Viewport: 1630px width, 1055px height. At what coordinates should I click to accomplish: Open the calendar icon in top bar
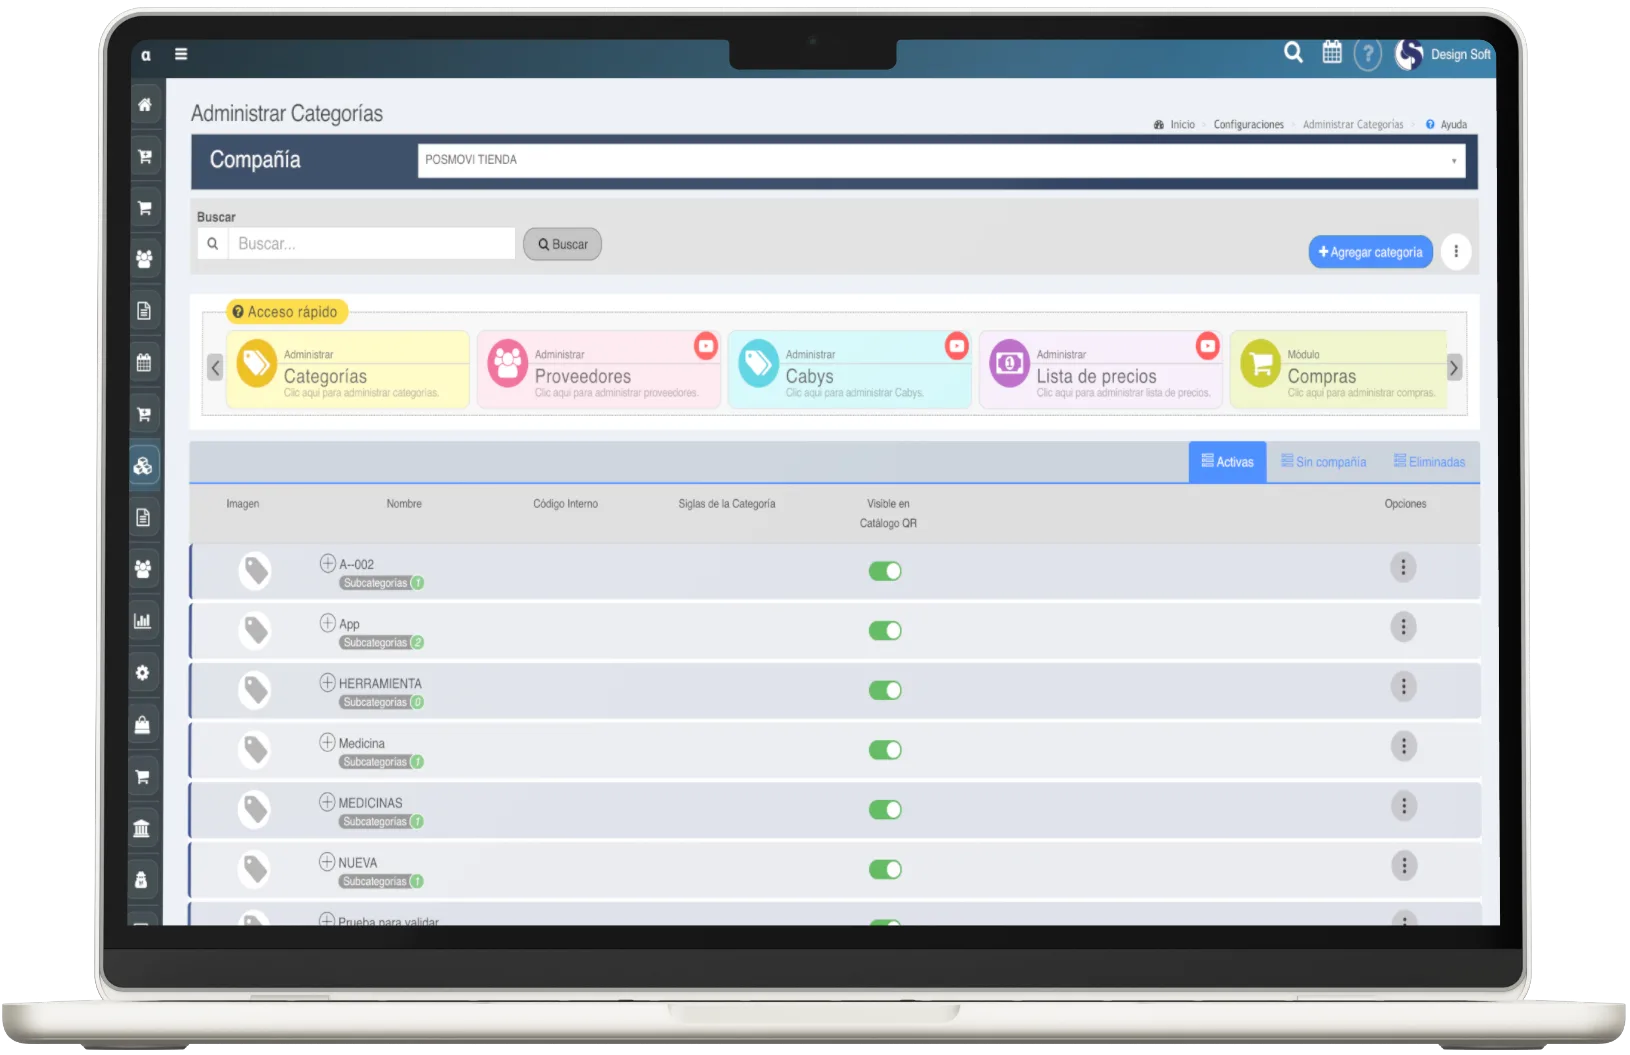coord(1332,53)
